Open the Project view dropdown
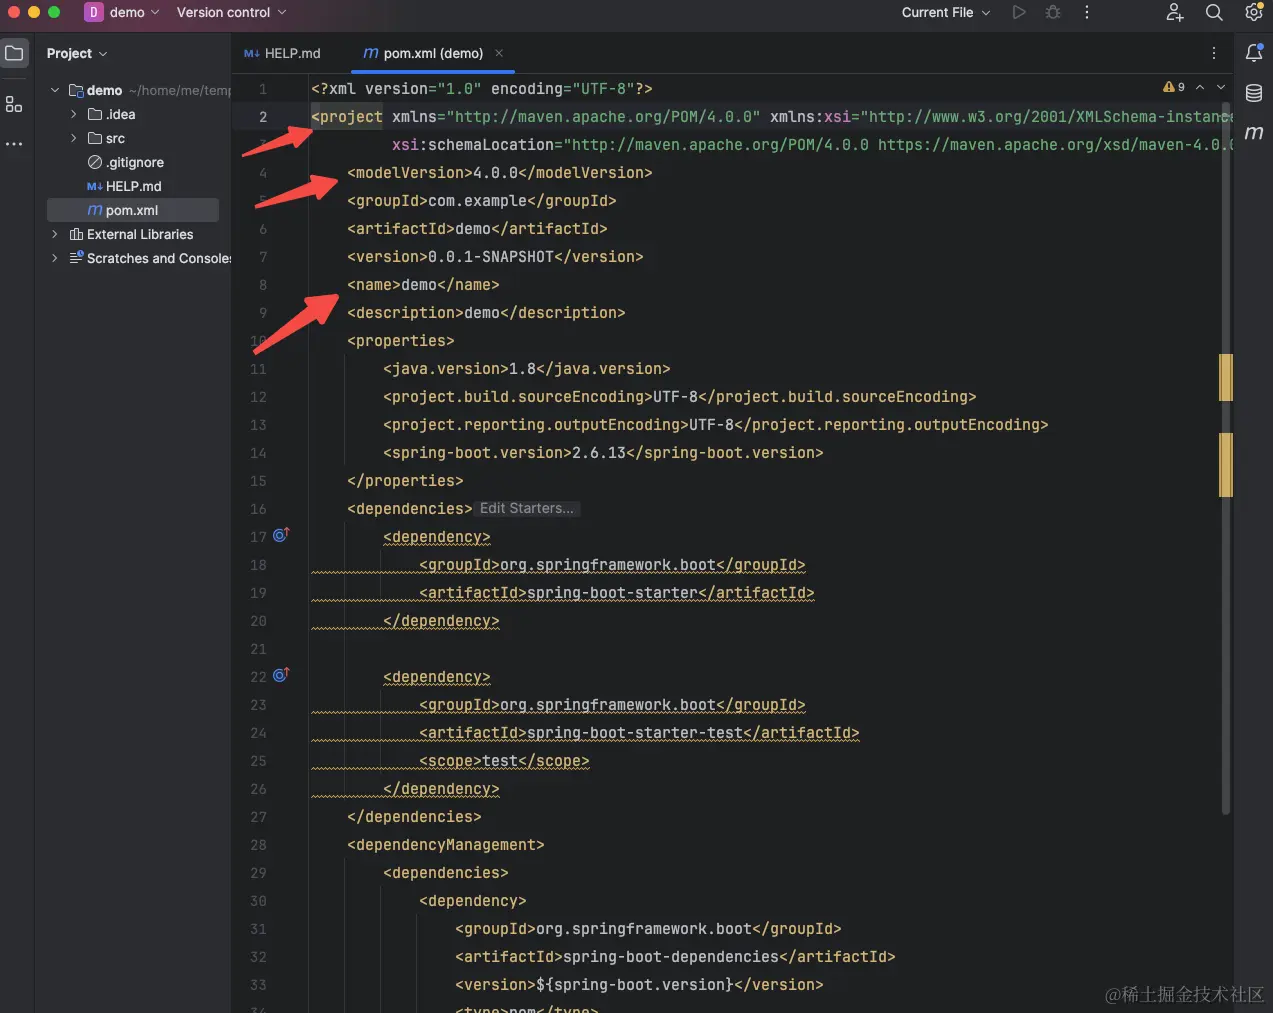Viewport: 1273px width, 1013px height. click(x=77, y=53)
